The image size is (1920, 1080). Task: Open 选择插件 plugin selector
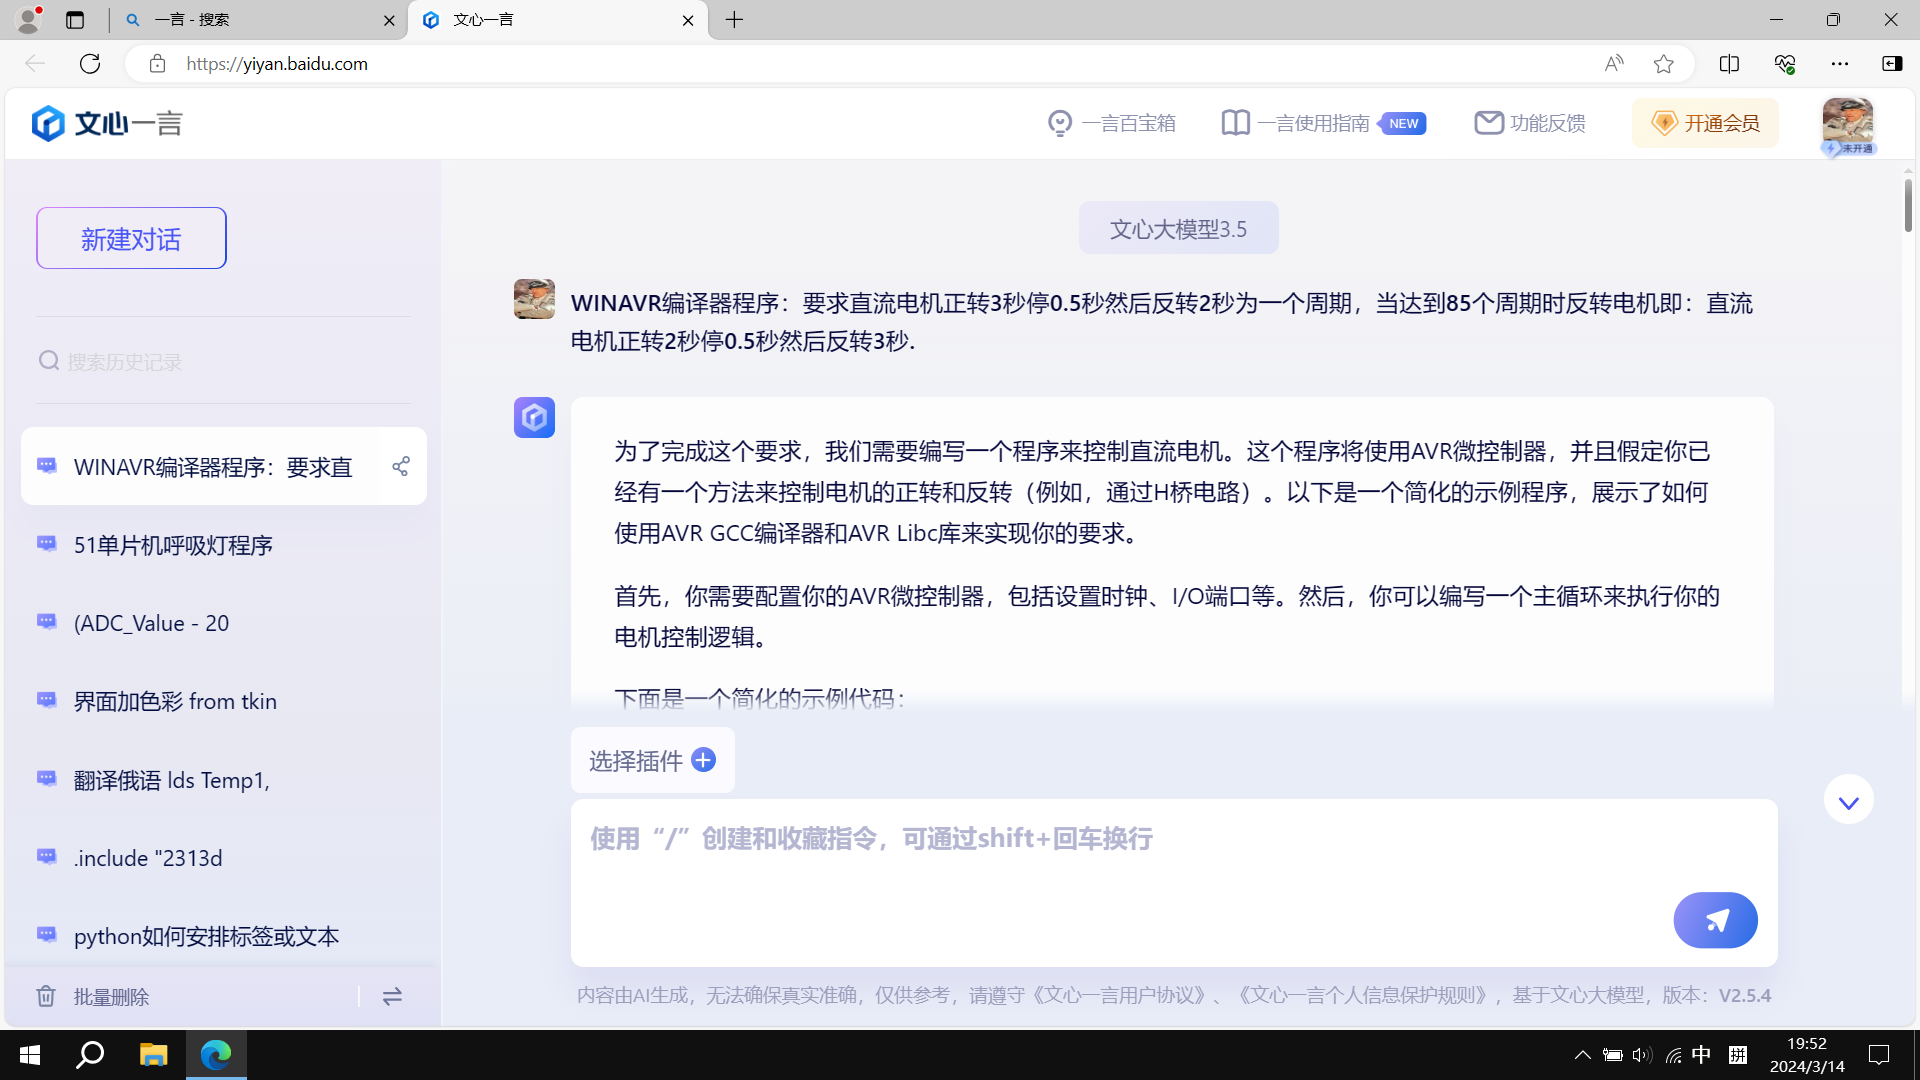[x=652, y=761]
